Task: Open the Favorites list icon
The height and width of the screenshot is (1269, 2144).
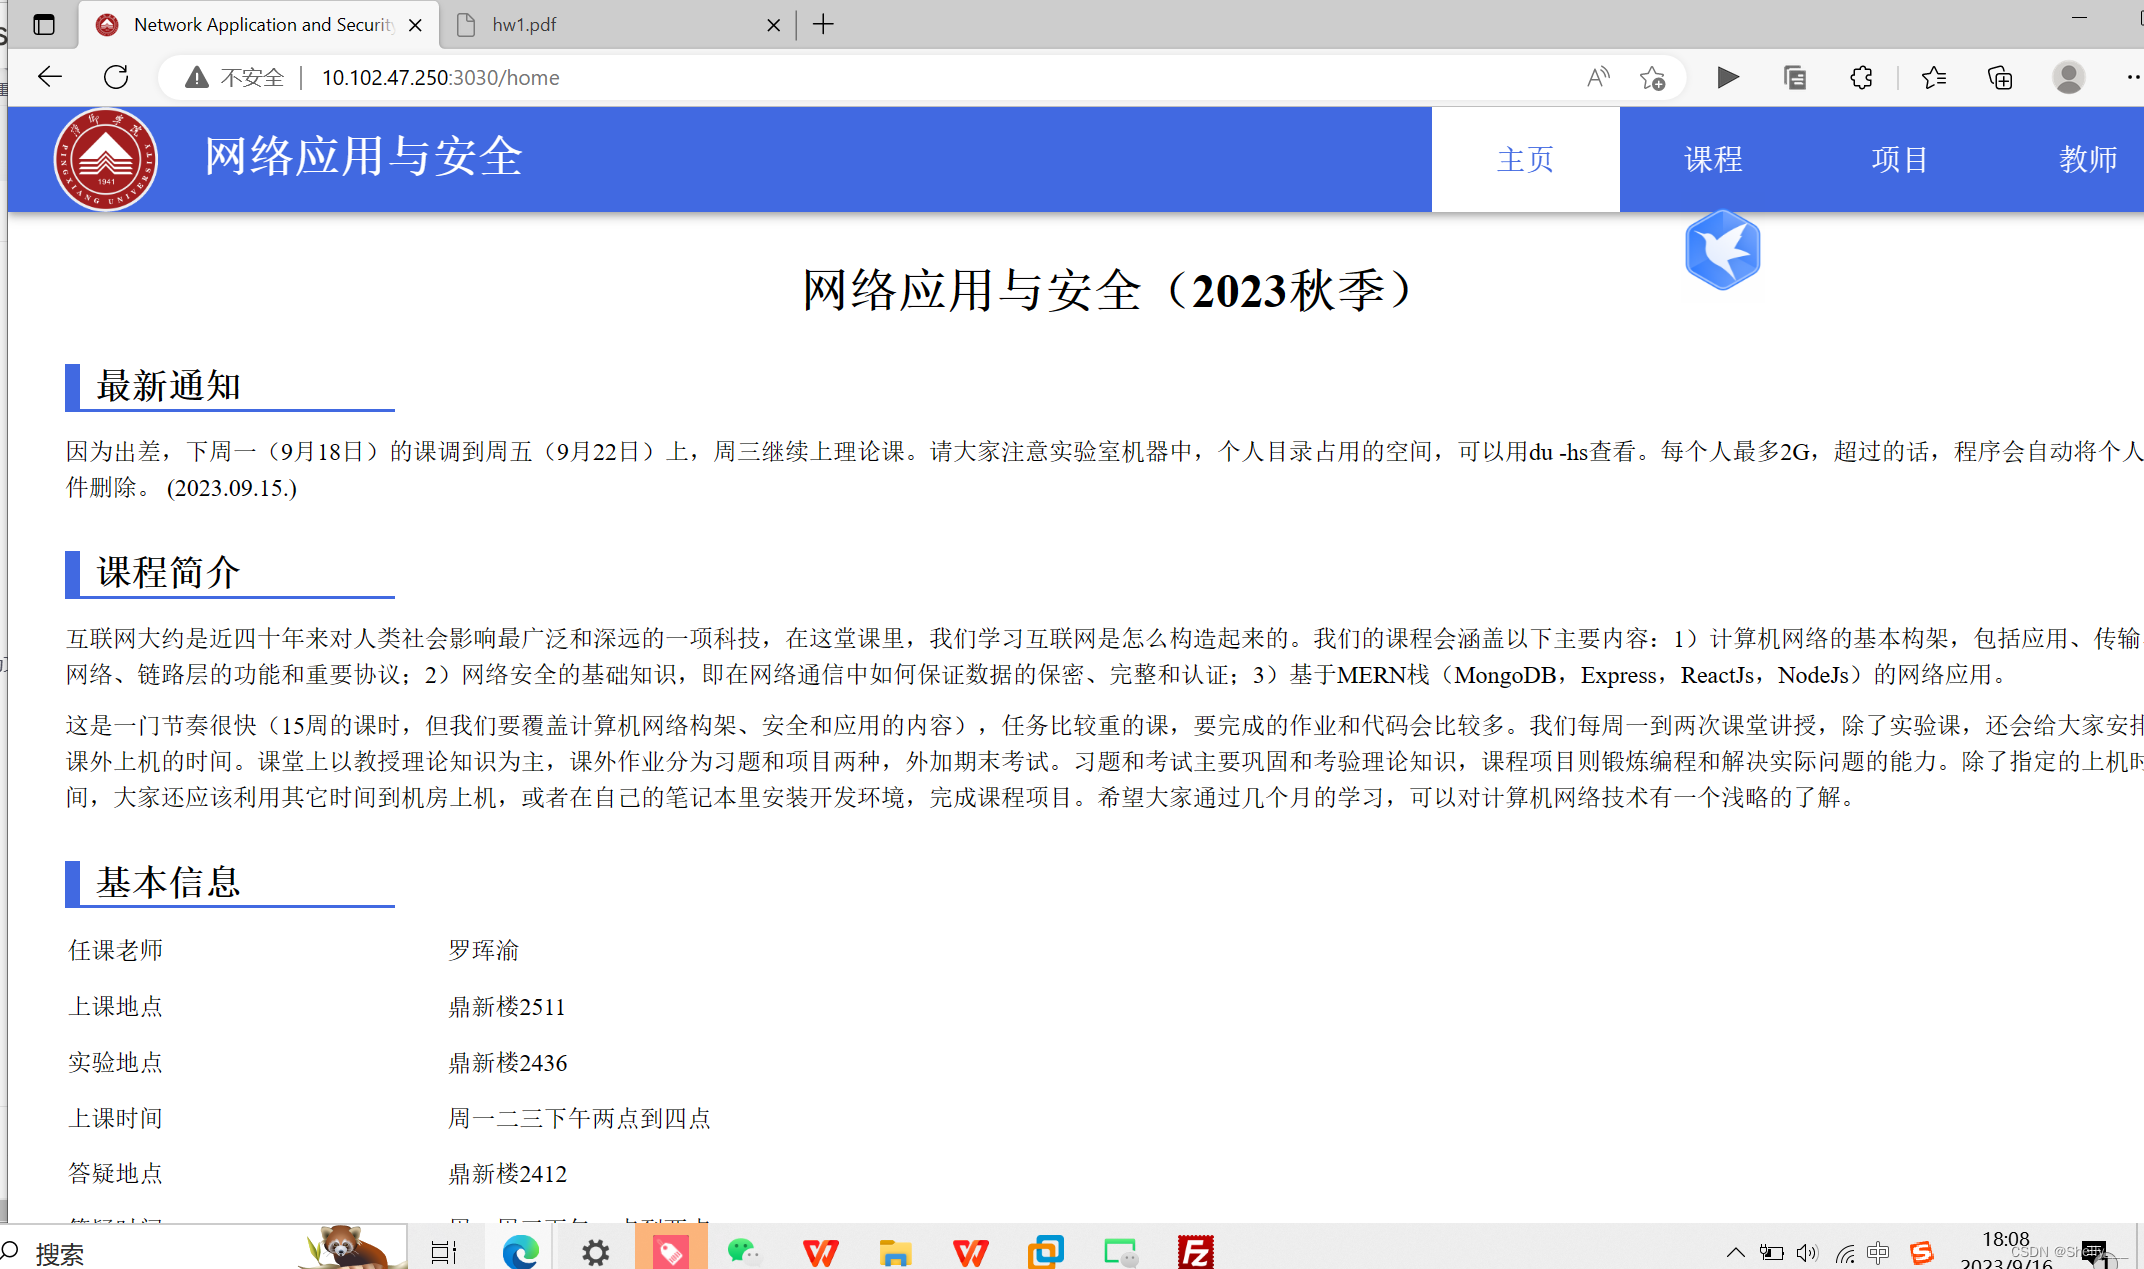Action: coord(1933,77)
